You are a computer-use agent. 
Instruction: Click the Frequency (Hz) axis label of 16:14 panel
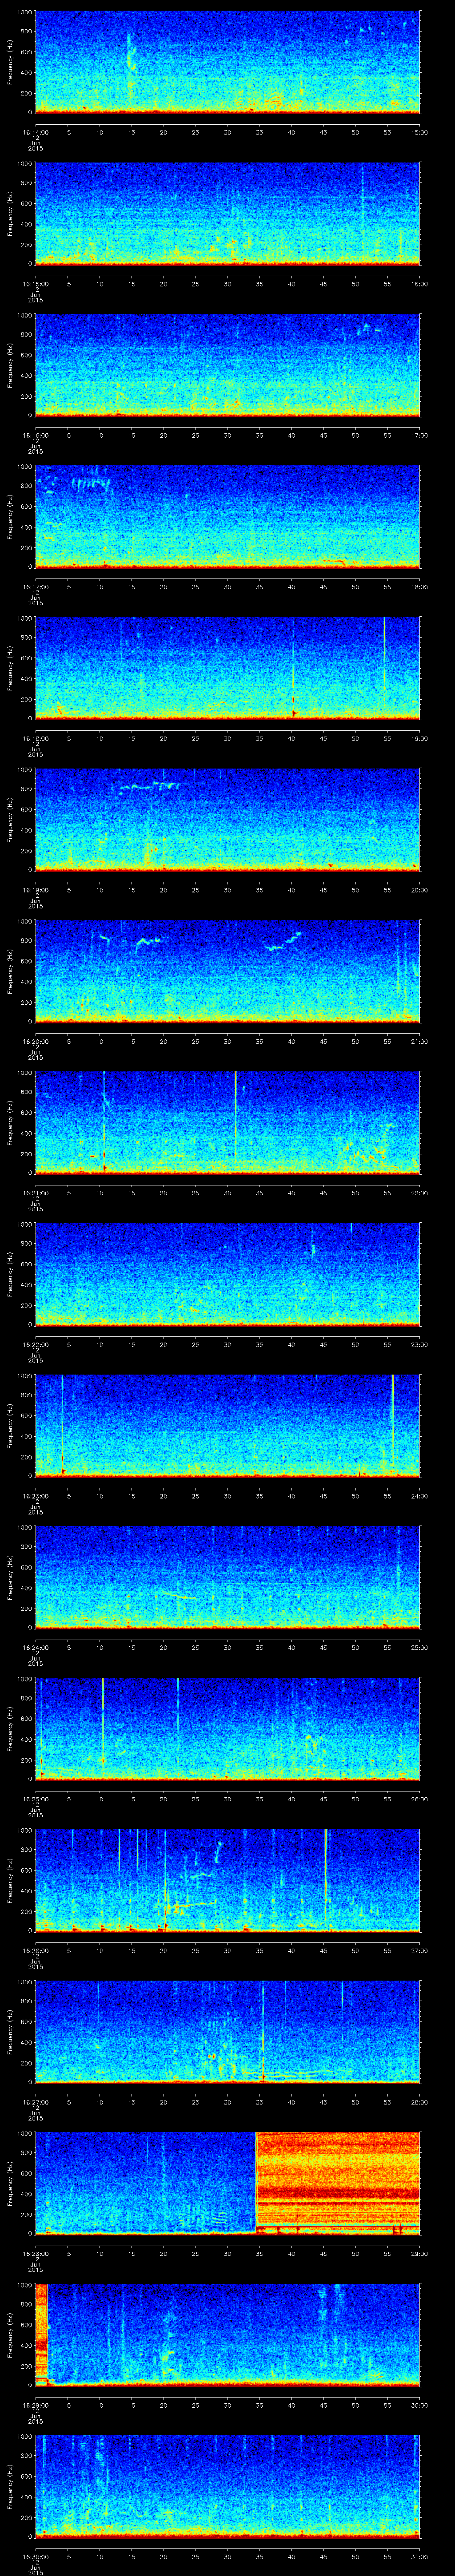pyautogui.click(x=10, y=62)
